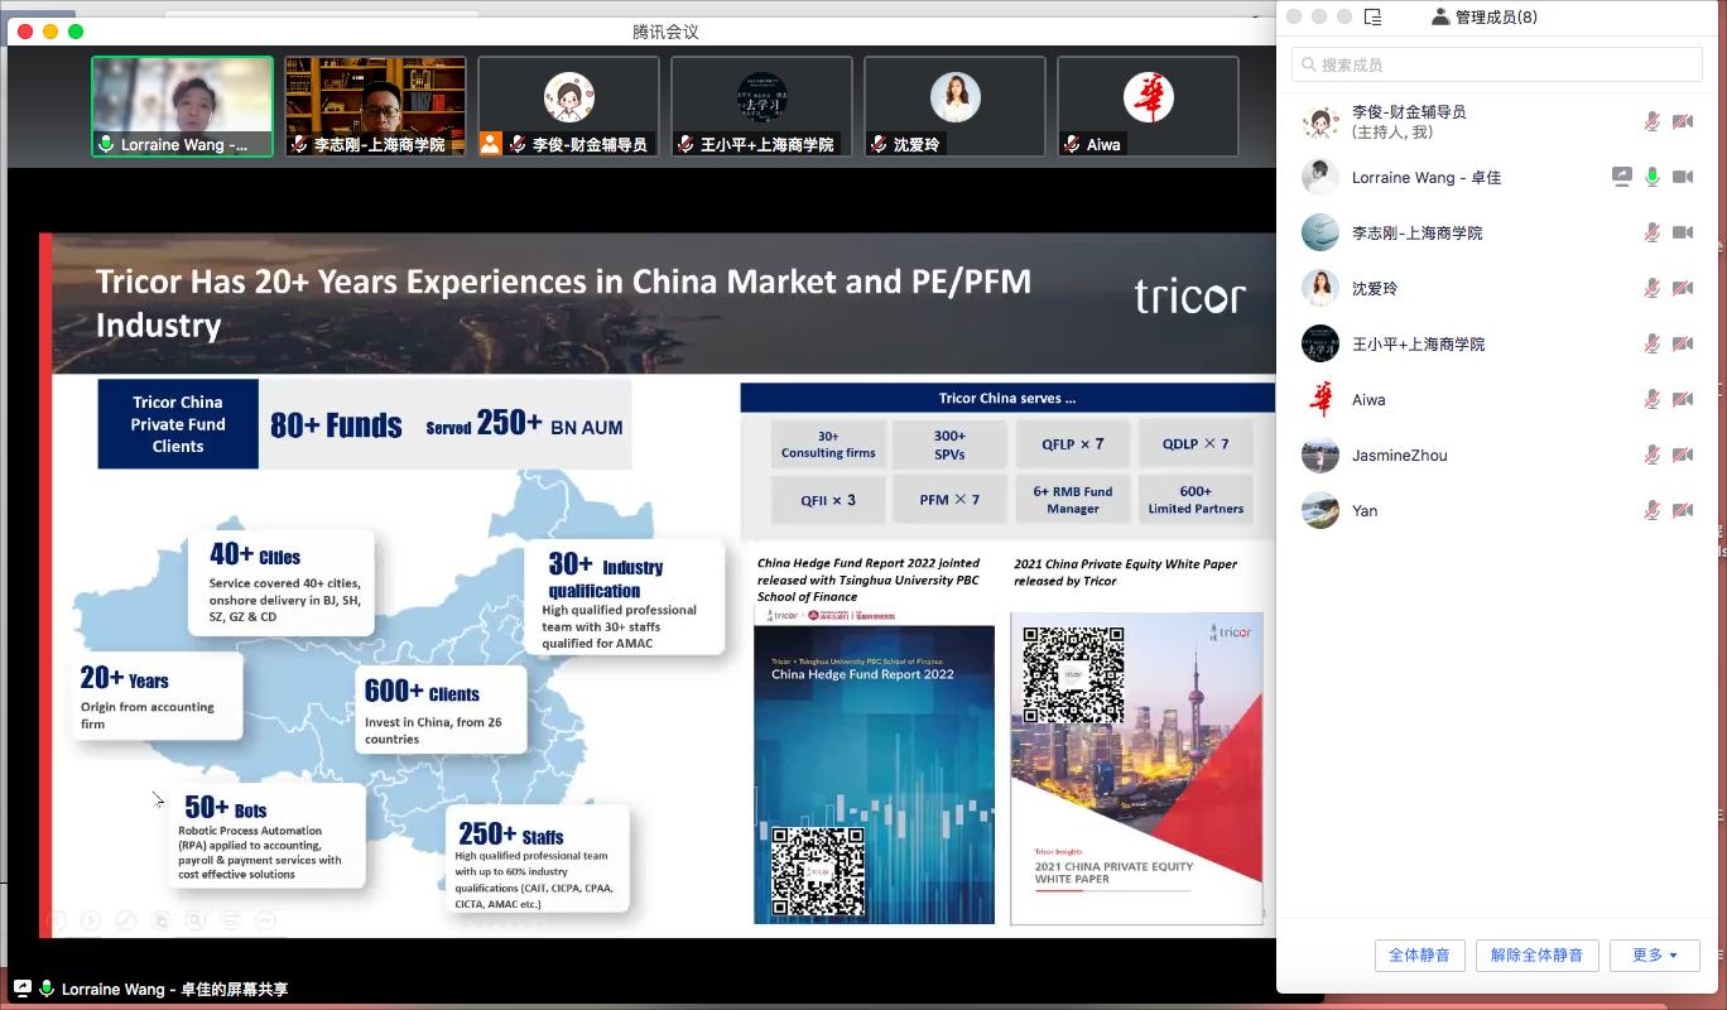Click Lorraine Wang's green microphone icon in list
This screenshot has width=1727, height=1010.
click(x=1652, y=177)
